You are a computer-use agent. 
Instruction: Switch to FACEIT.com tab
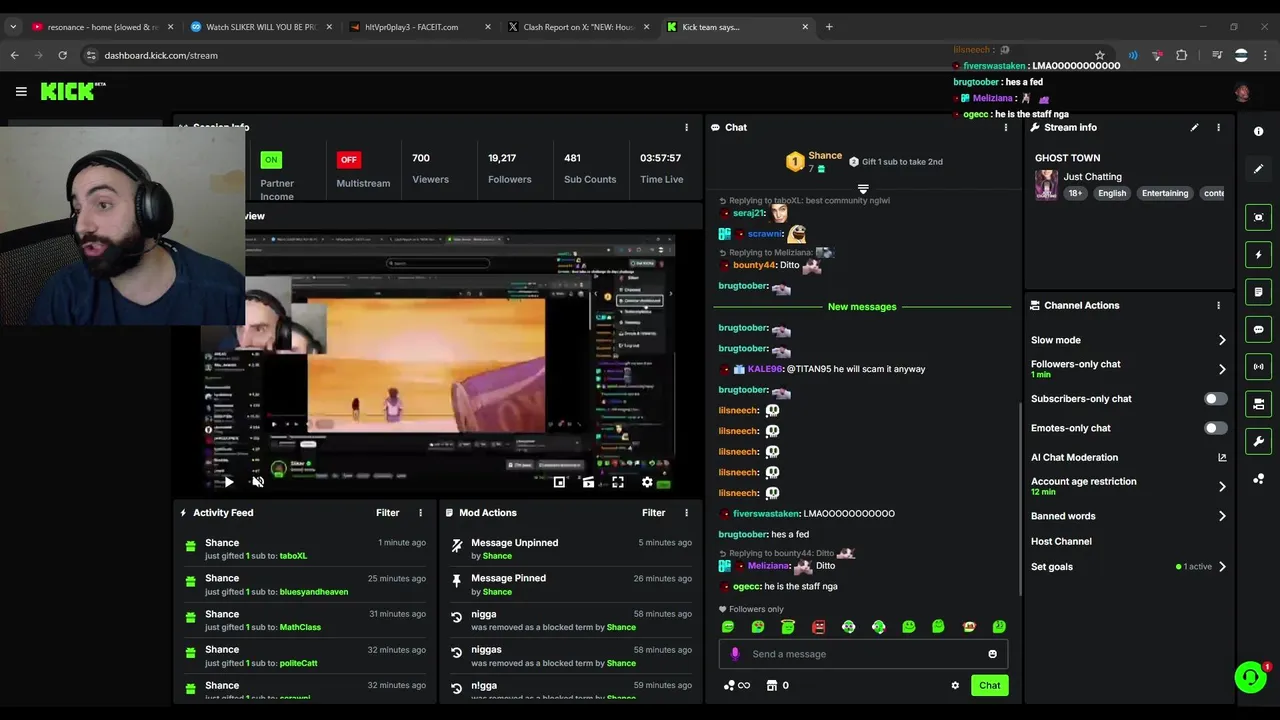418,27
